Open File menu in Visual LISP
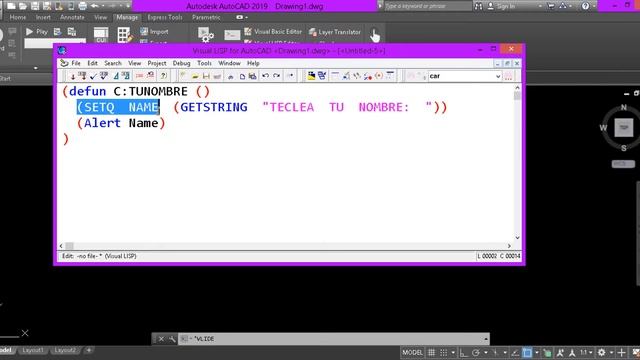Screen dimensions: 640x360 [76, 63]
